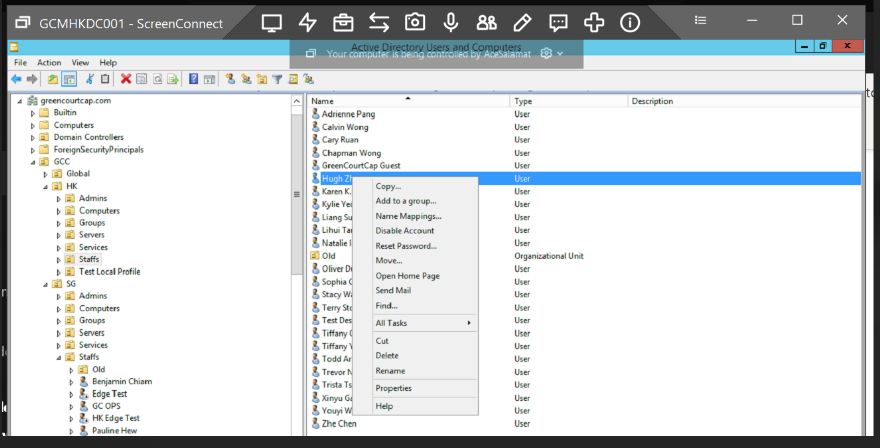880x448 pixels.
Task: Click the funnel Filter options icon
Action: tap(277, 79)
